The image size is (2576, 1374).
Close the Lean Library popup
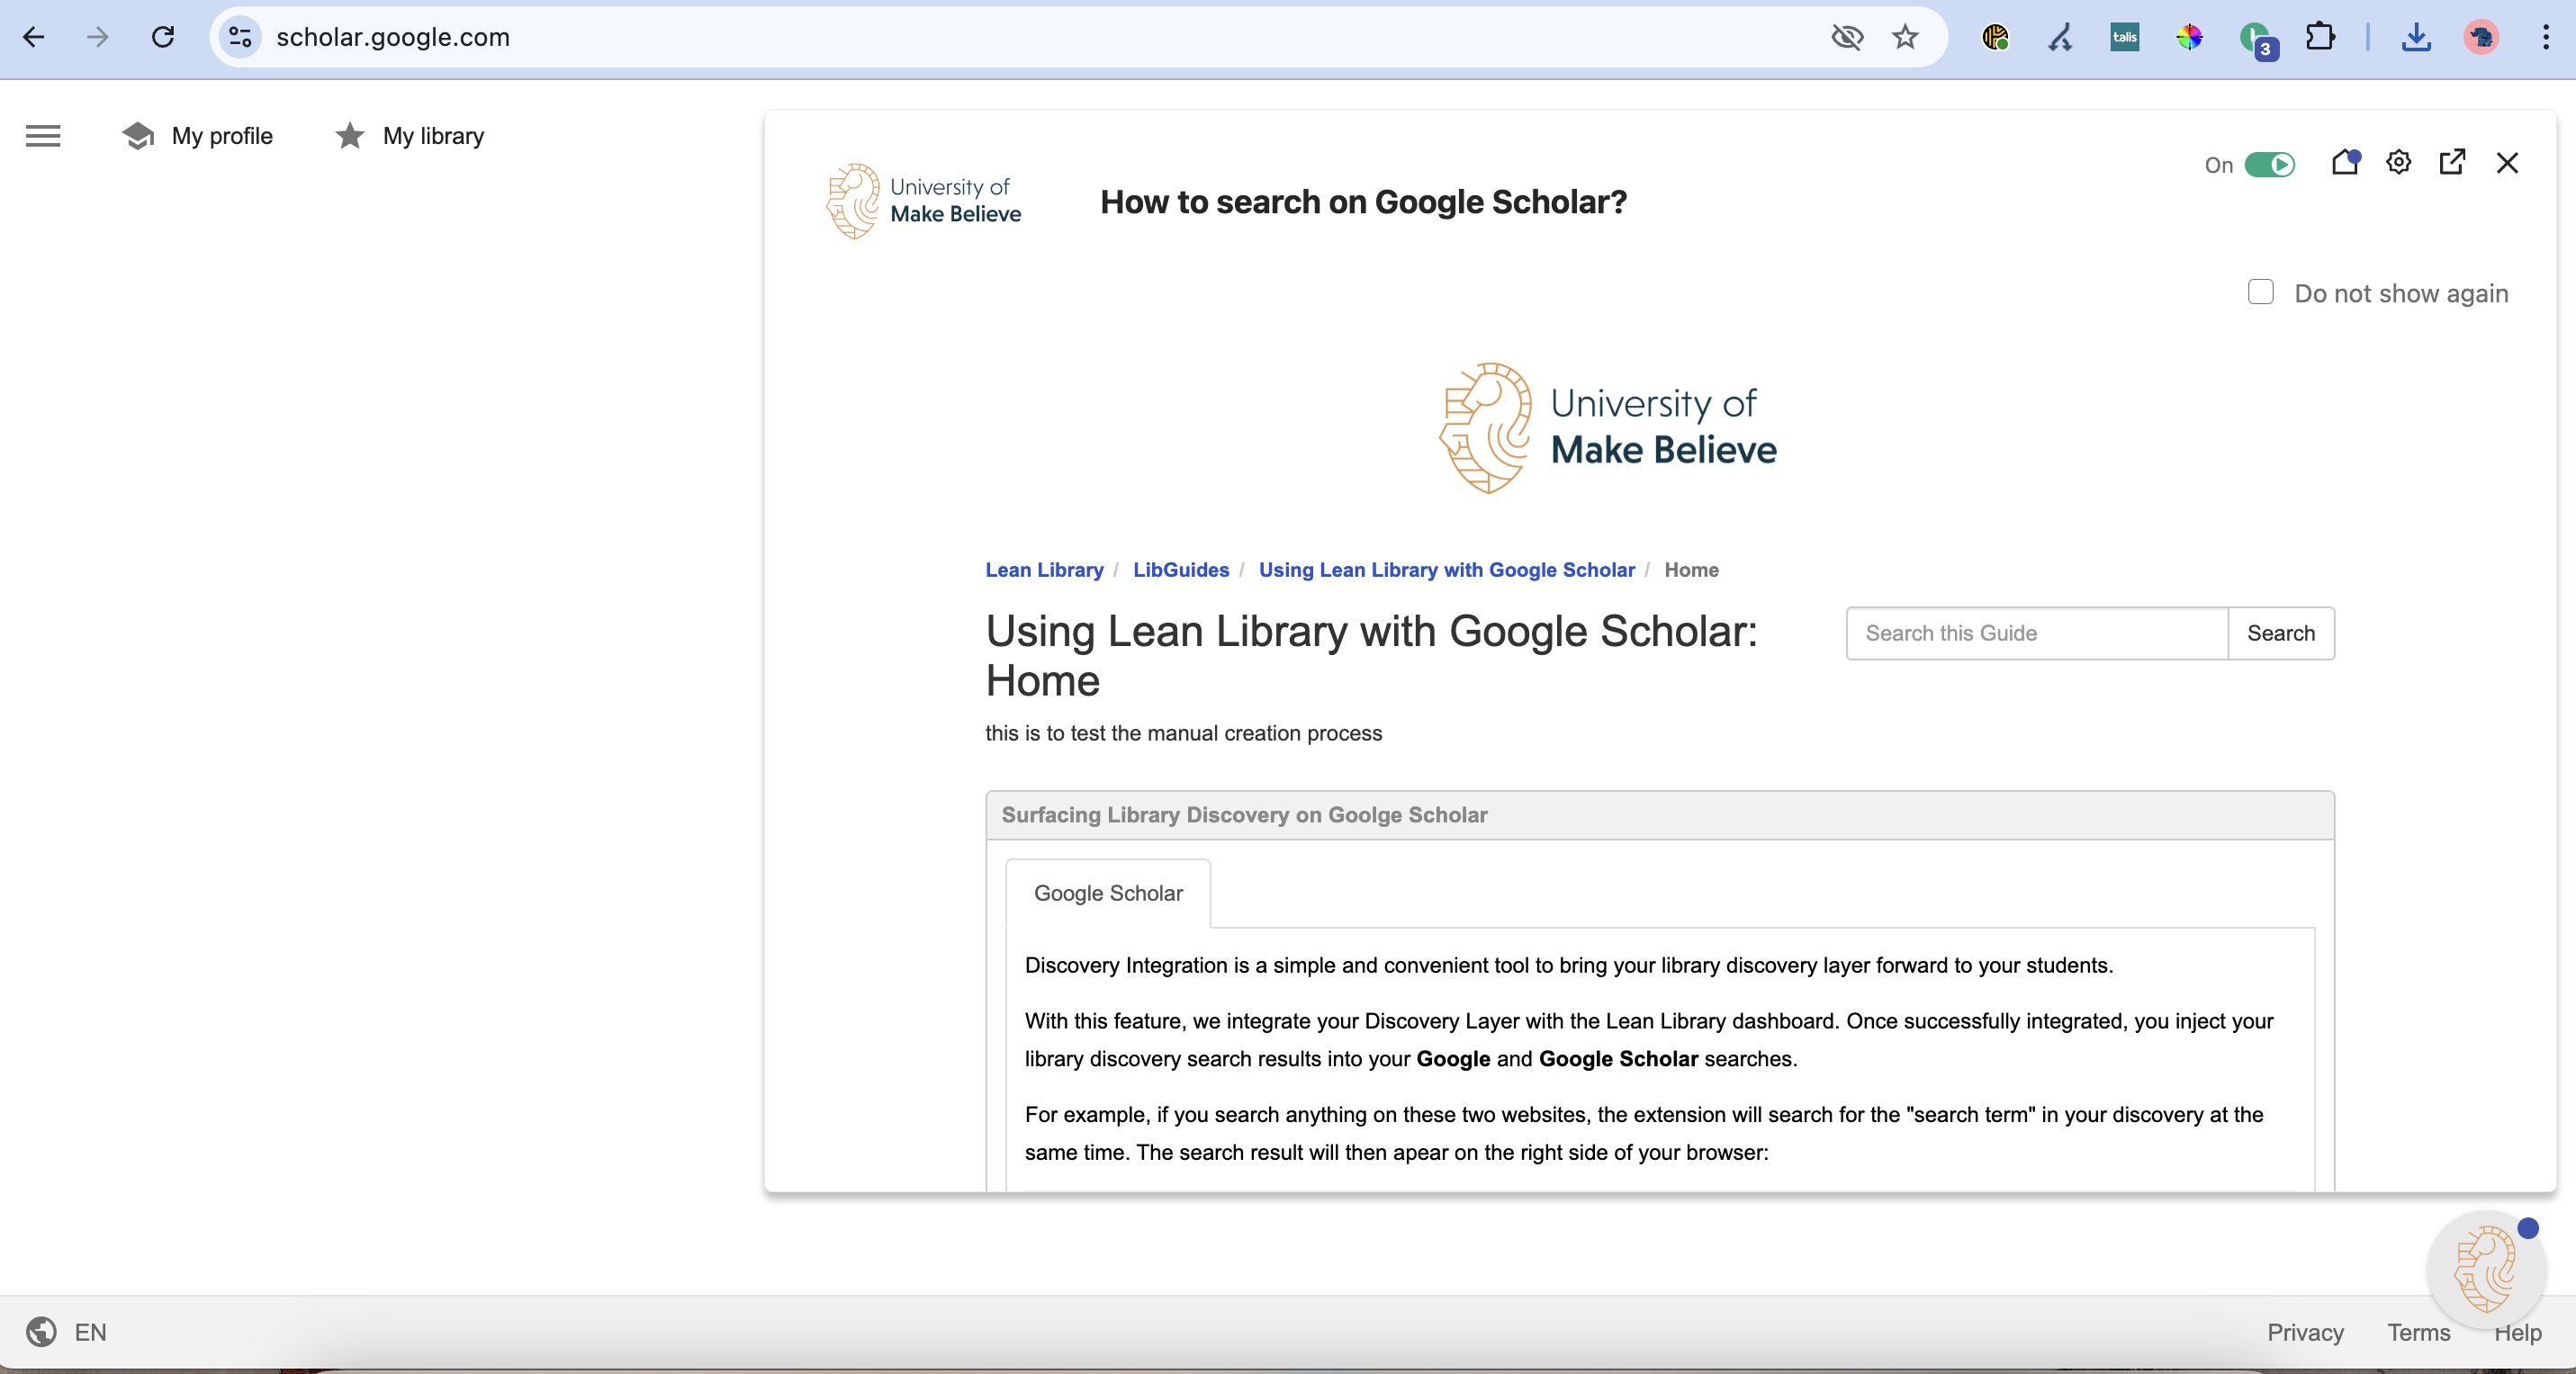[x=2507, y=162]
